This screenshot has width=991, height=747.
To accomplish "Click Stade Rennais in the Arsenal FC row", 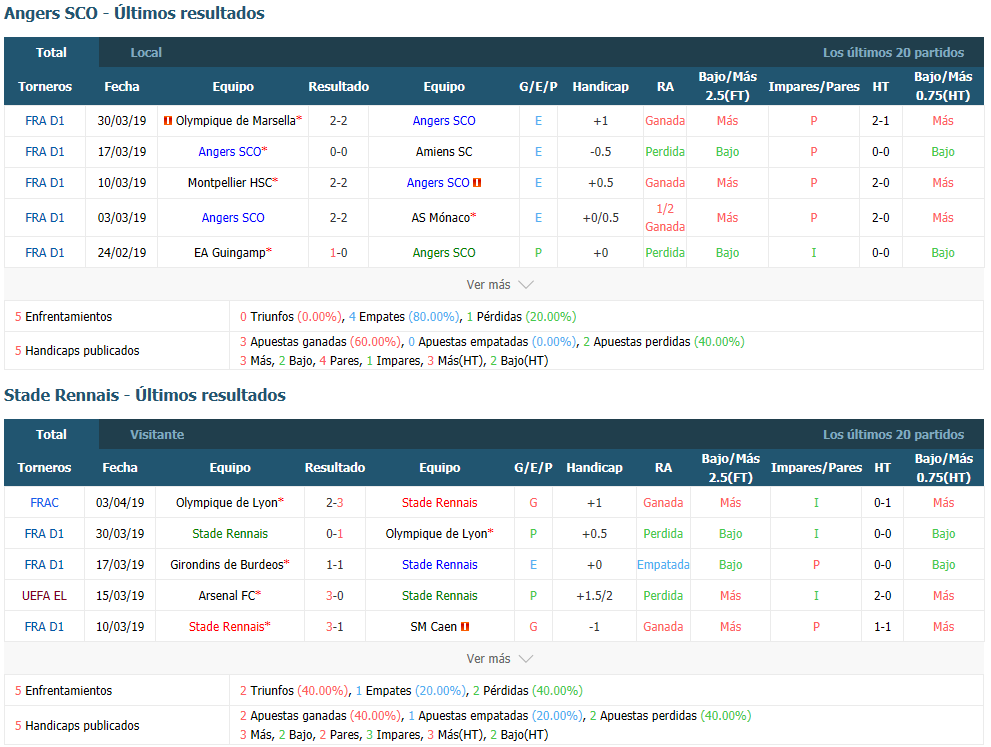I will click(439, 595).
